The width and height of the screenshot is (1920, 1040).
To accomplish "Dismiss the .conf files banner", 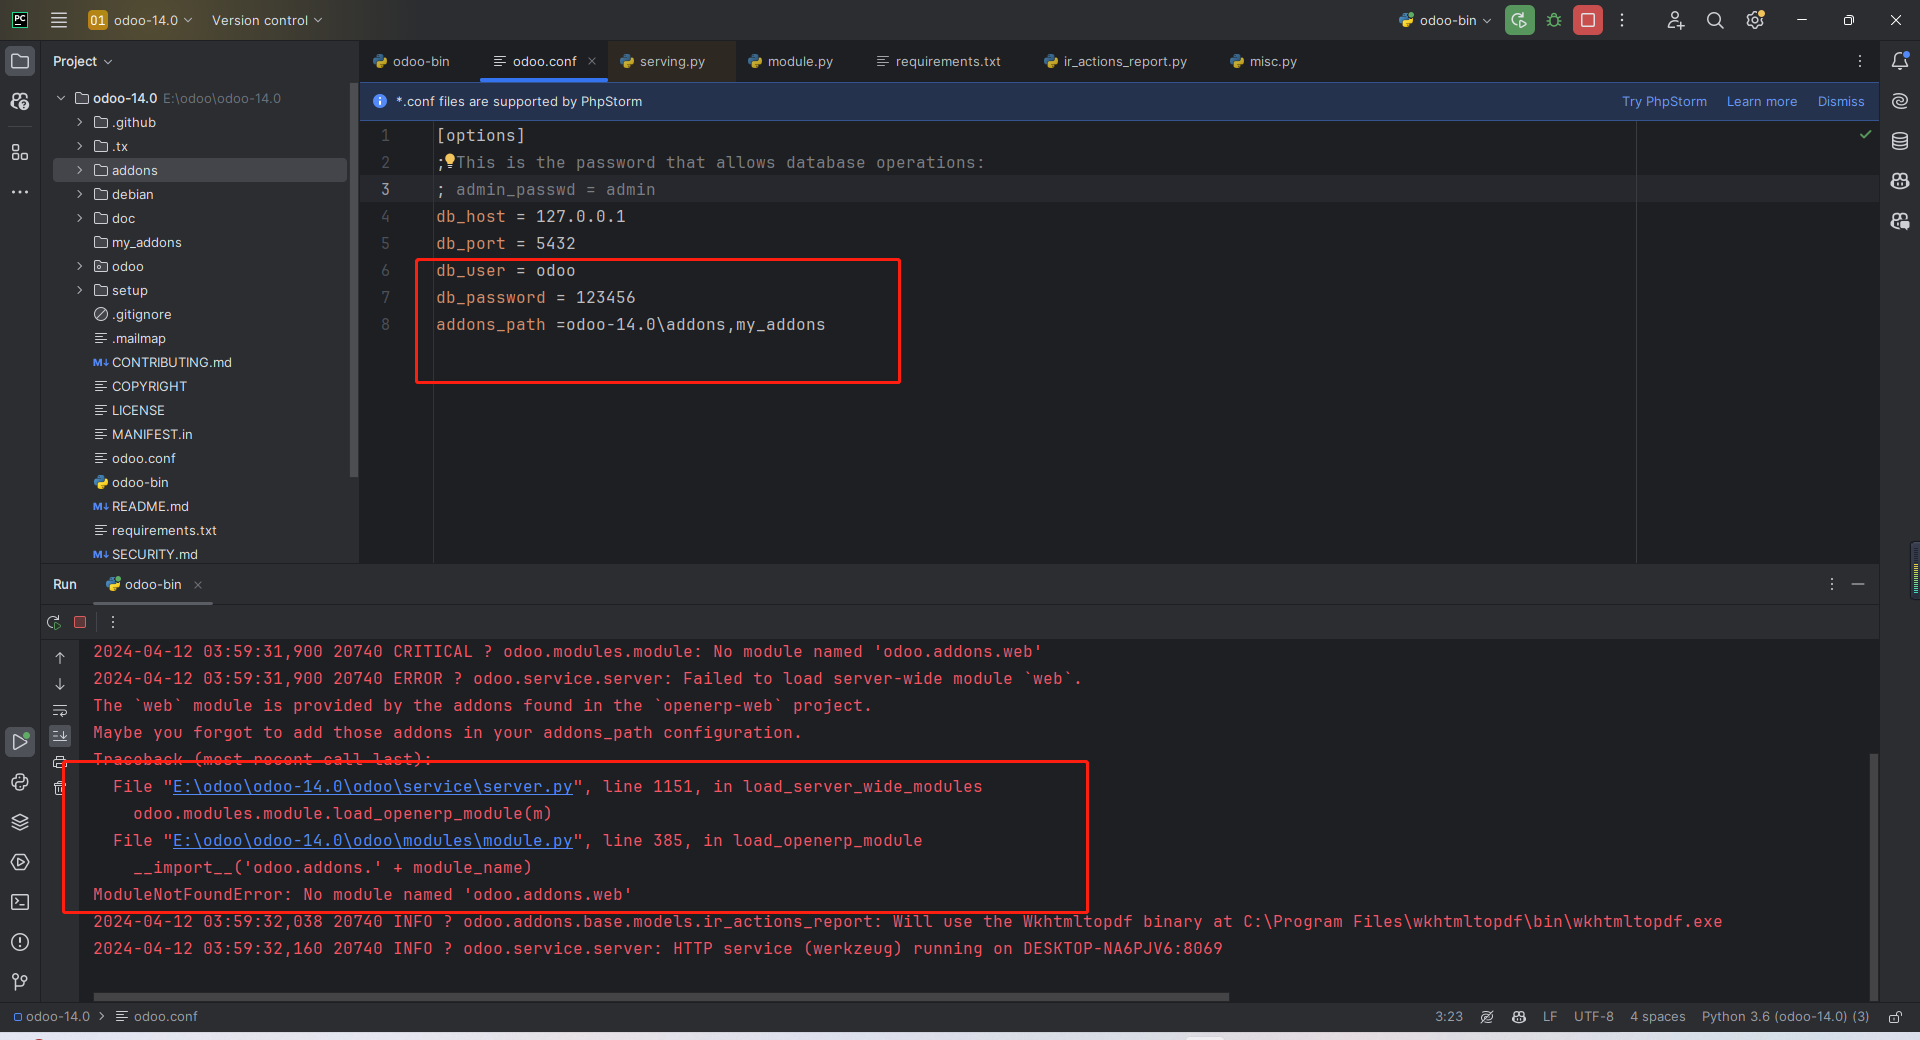I will [1840, 101].
